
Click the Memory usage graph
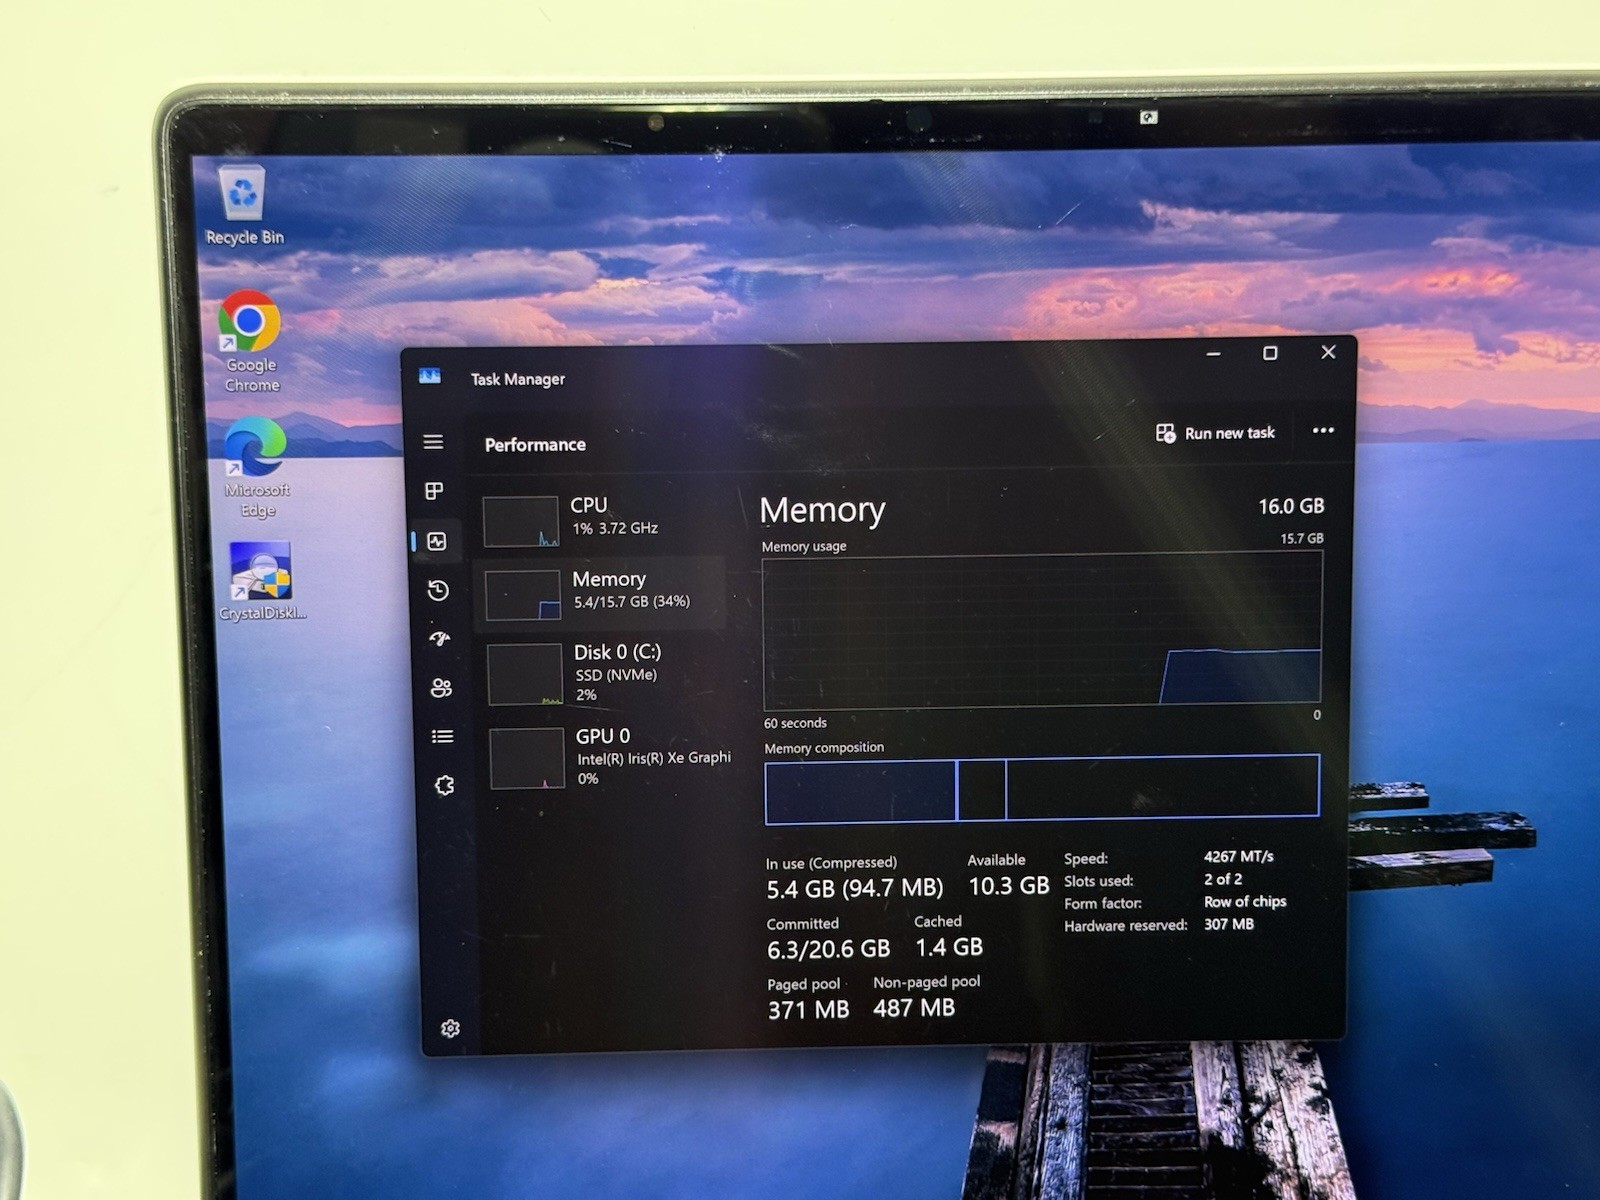tap(1042, 632)
